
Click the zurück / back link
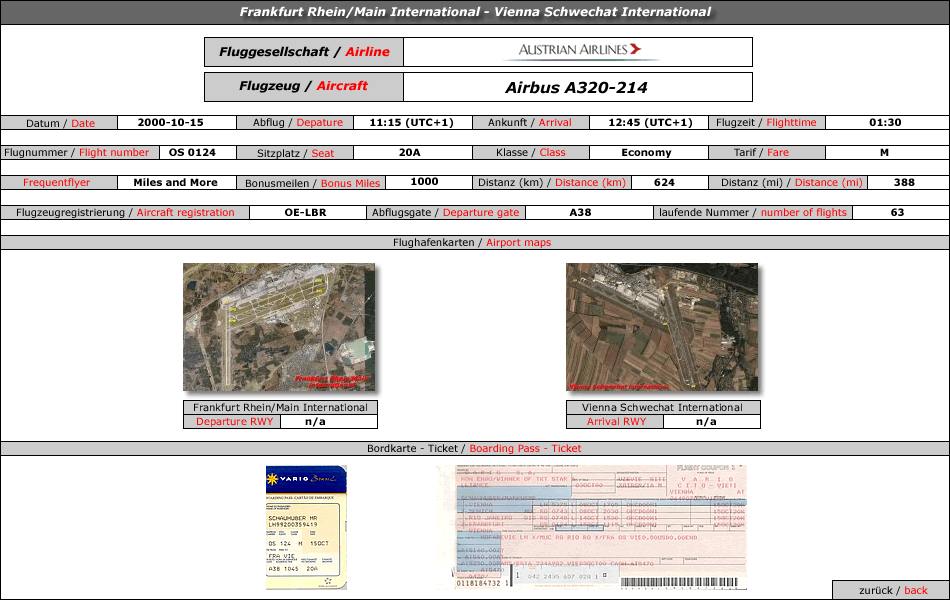tap(892, 590)
